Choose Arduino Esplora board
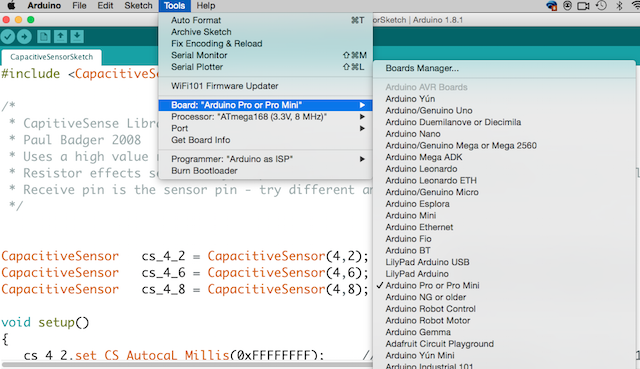The width and height of the screenshot is (640, 369). pyautogui.click(x=504, y=204)
